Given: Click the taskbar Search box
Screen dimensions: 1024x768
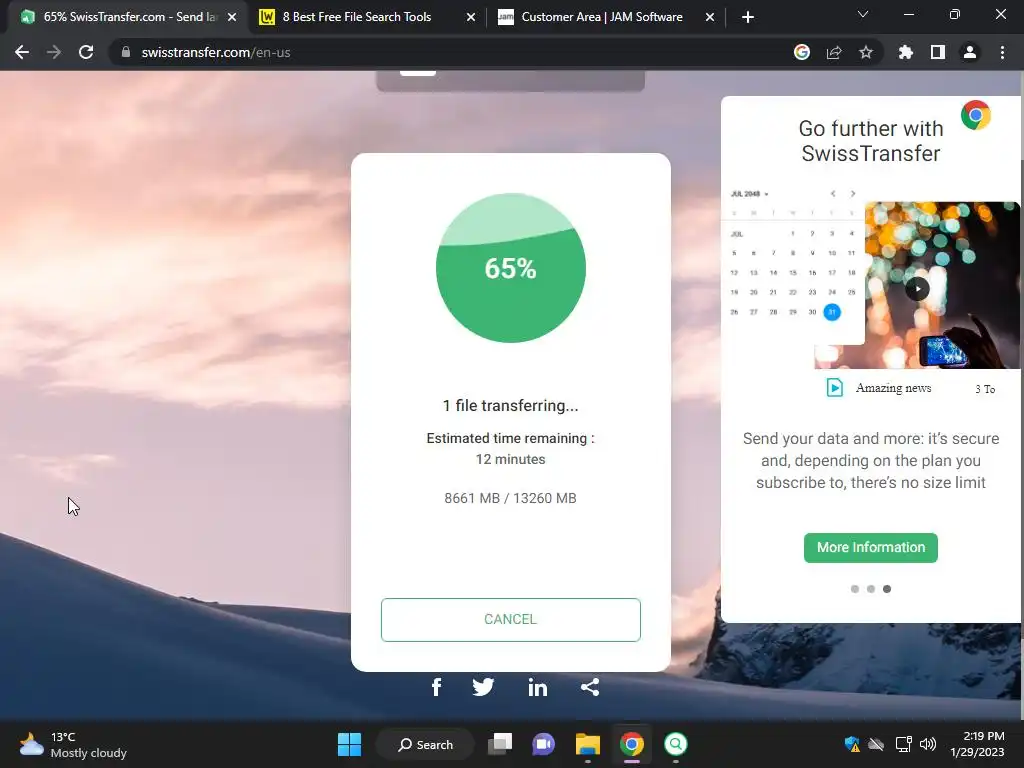Looking at the screenshot, I should 425,744.
